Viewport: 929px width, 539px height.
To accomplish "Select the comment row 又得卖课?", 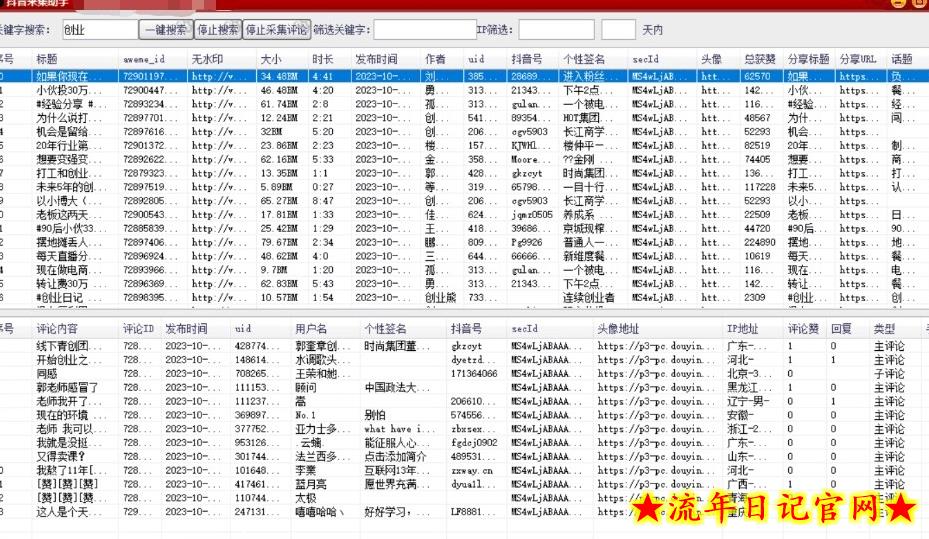I will pyautogui.click(x=462, y=457).
